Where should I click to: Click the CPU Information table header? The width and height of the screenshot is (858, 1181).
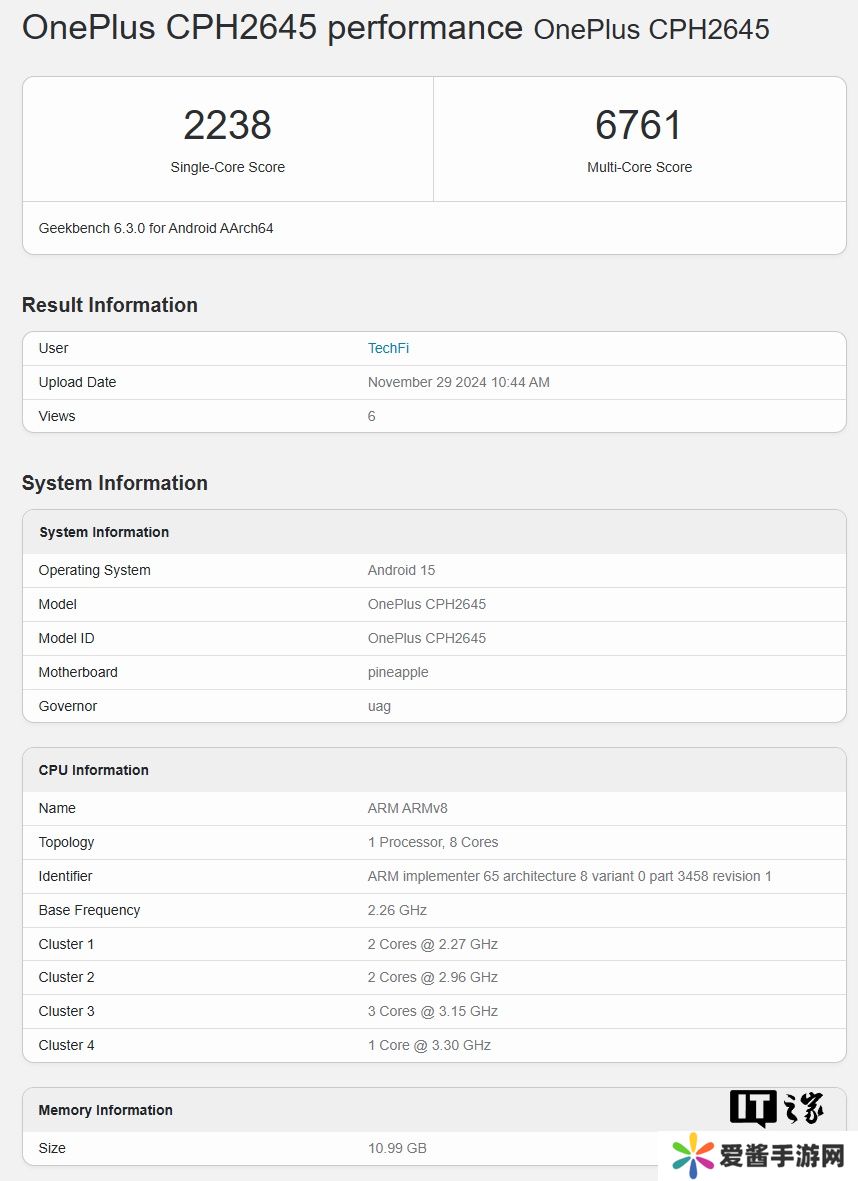[93, 770]
